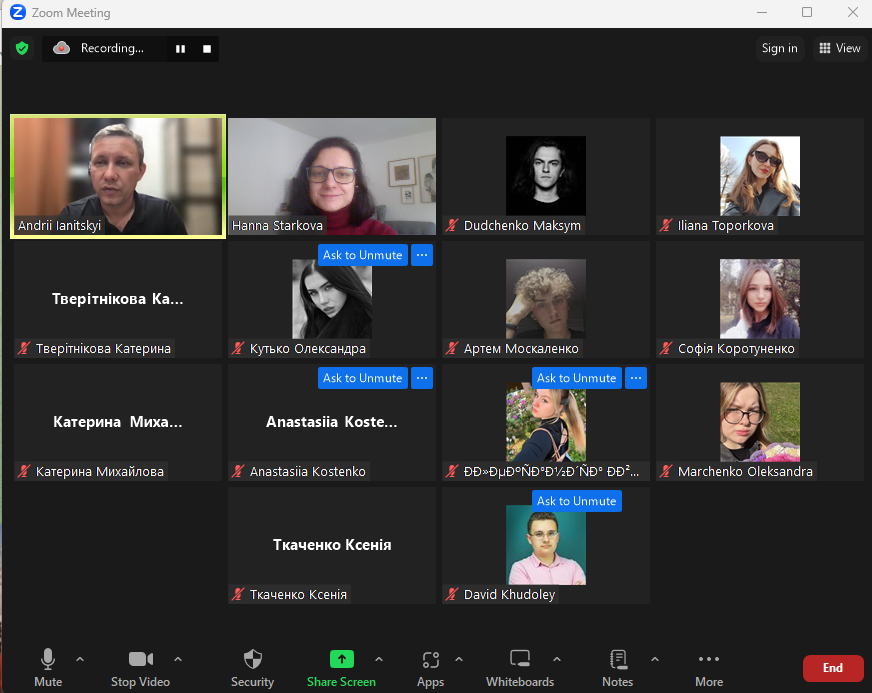
Task: Click Артем Москаленко's profile picture
Action: click(x=546, y=299)
